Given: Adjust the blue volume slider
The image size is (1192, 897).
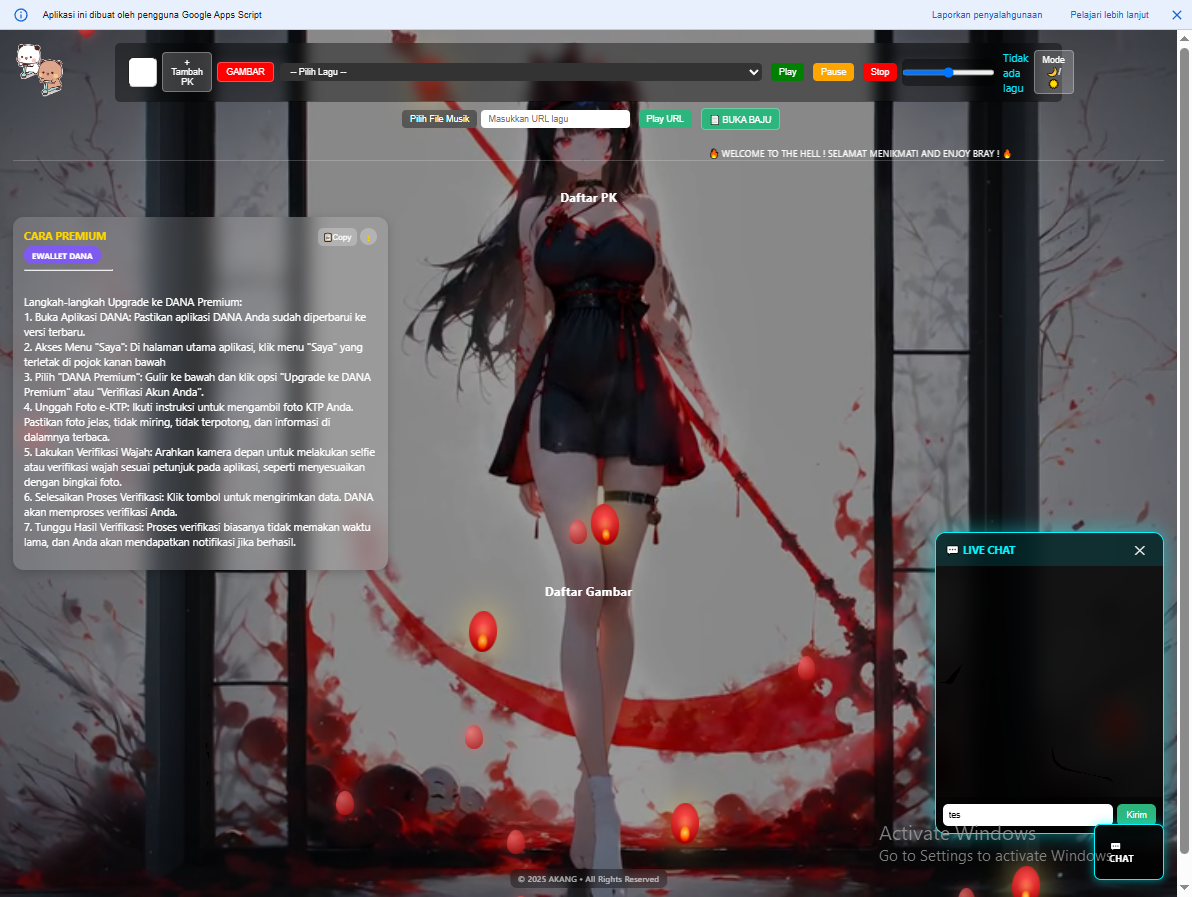Looking at the screenshot, I should coord(948,72).
